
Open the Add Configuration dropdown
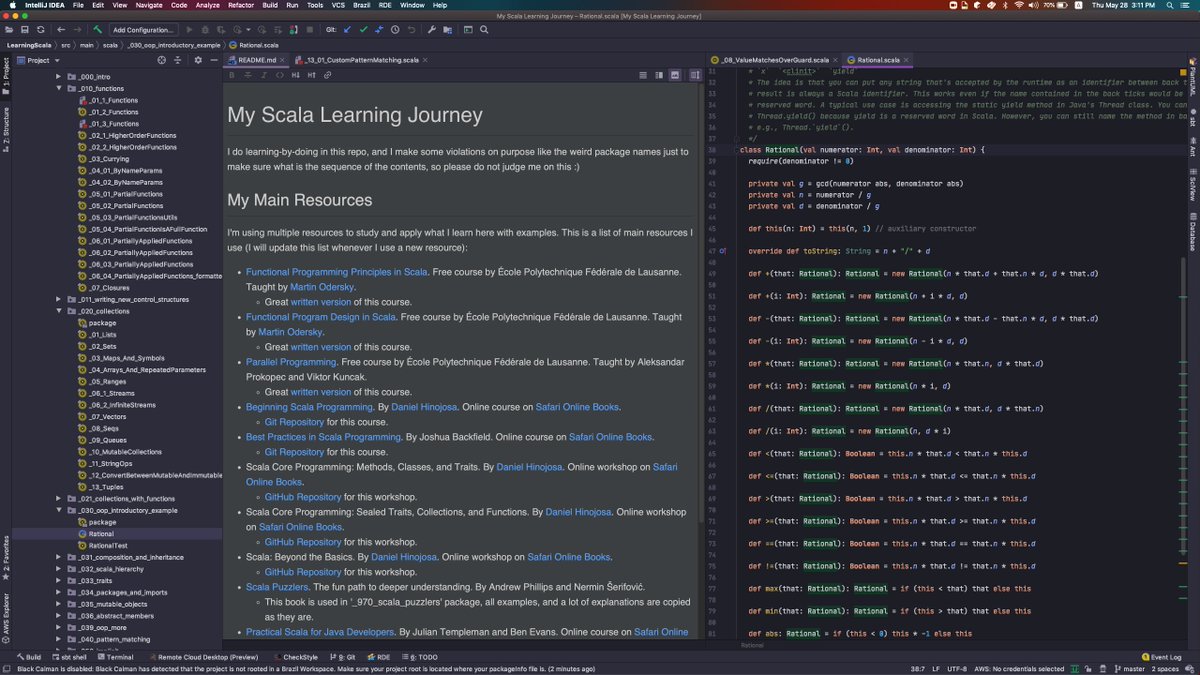coord(144,30)
